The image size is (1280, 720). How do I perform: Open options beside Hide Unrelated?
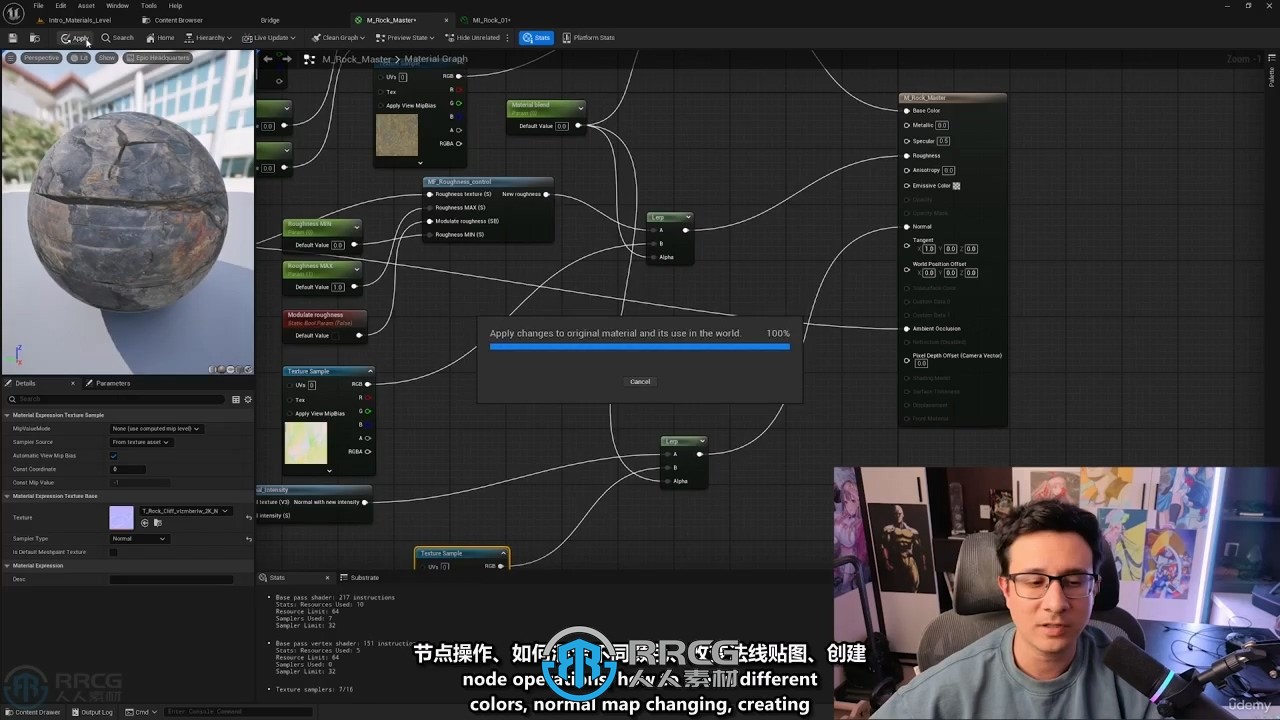pos(508,38)
